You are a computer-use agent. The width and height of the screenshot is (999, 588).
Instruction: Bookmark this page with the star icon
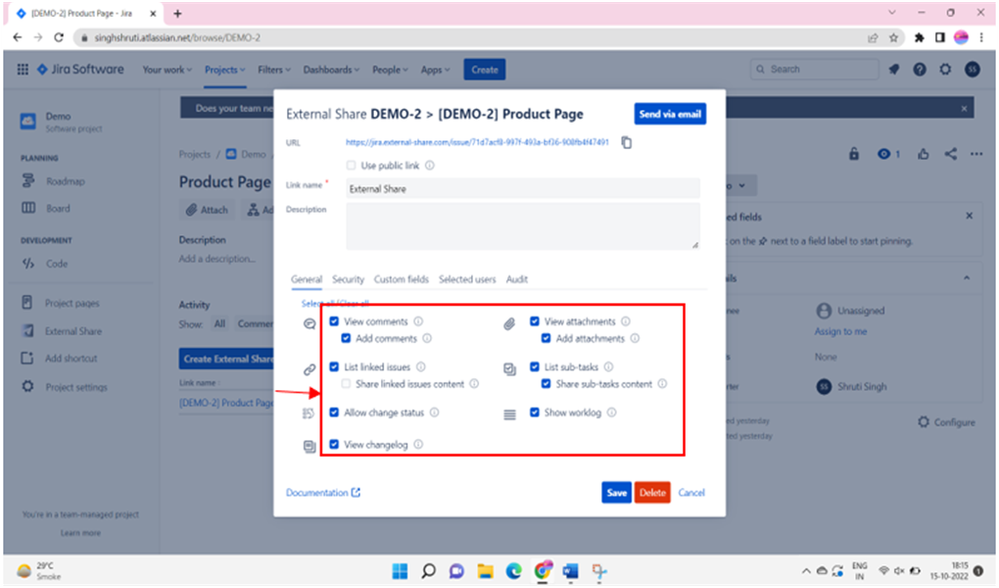point(893,38)
